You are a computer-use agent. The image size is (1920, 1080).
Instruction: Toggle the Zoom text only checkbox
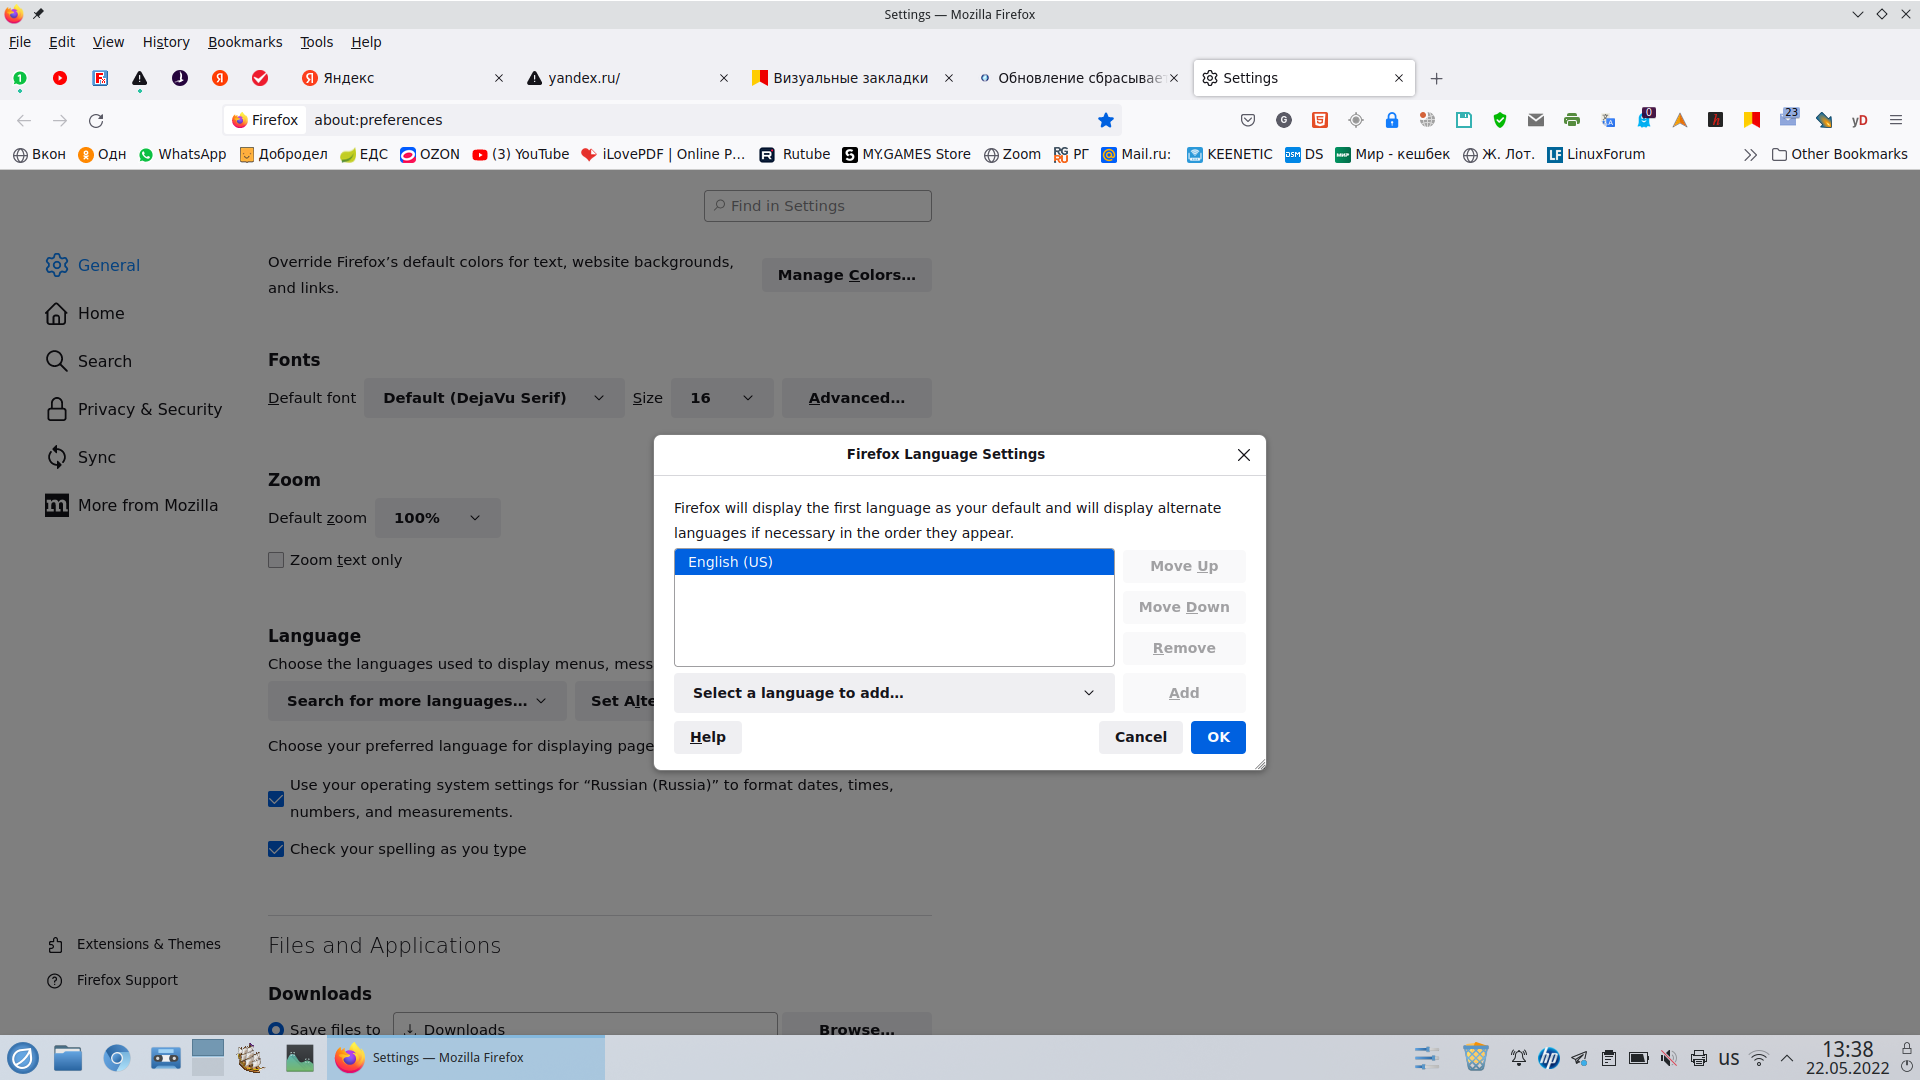click(276, 560)
